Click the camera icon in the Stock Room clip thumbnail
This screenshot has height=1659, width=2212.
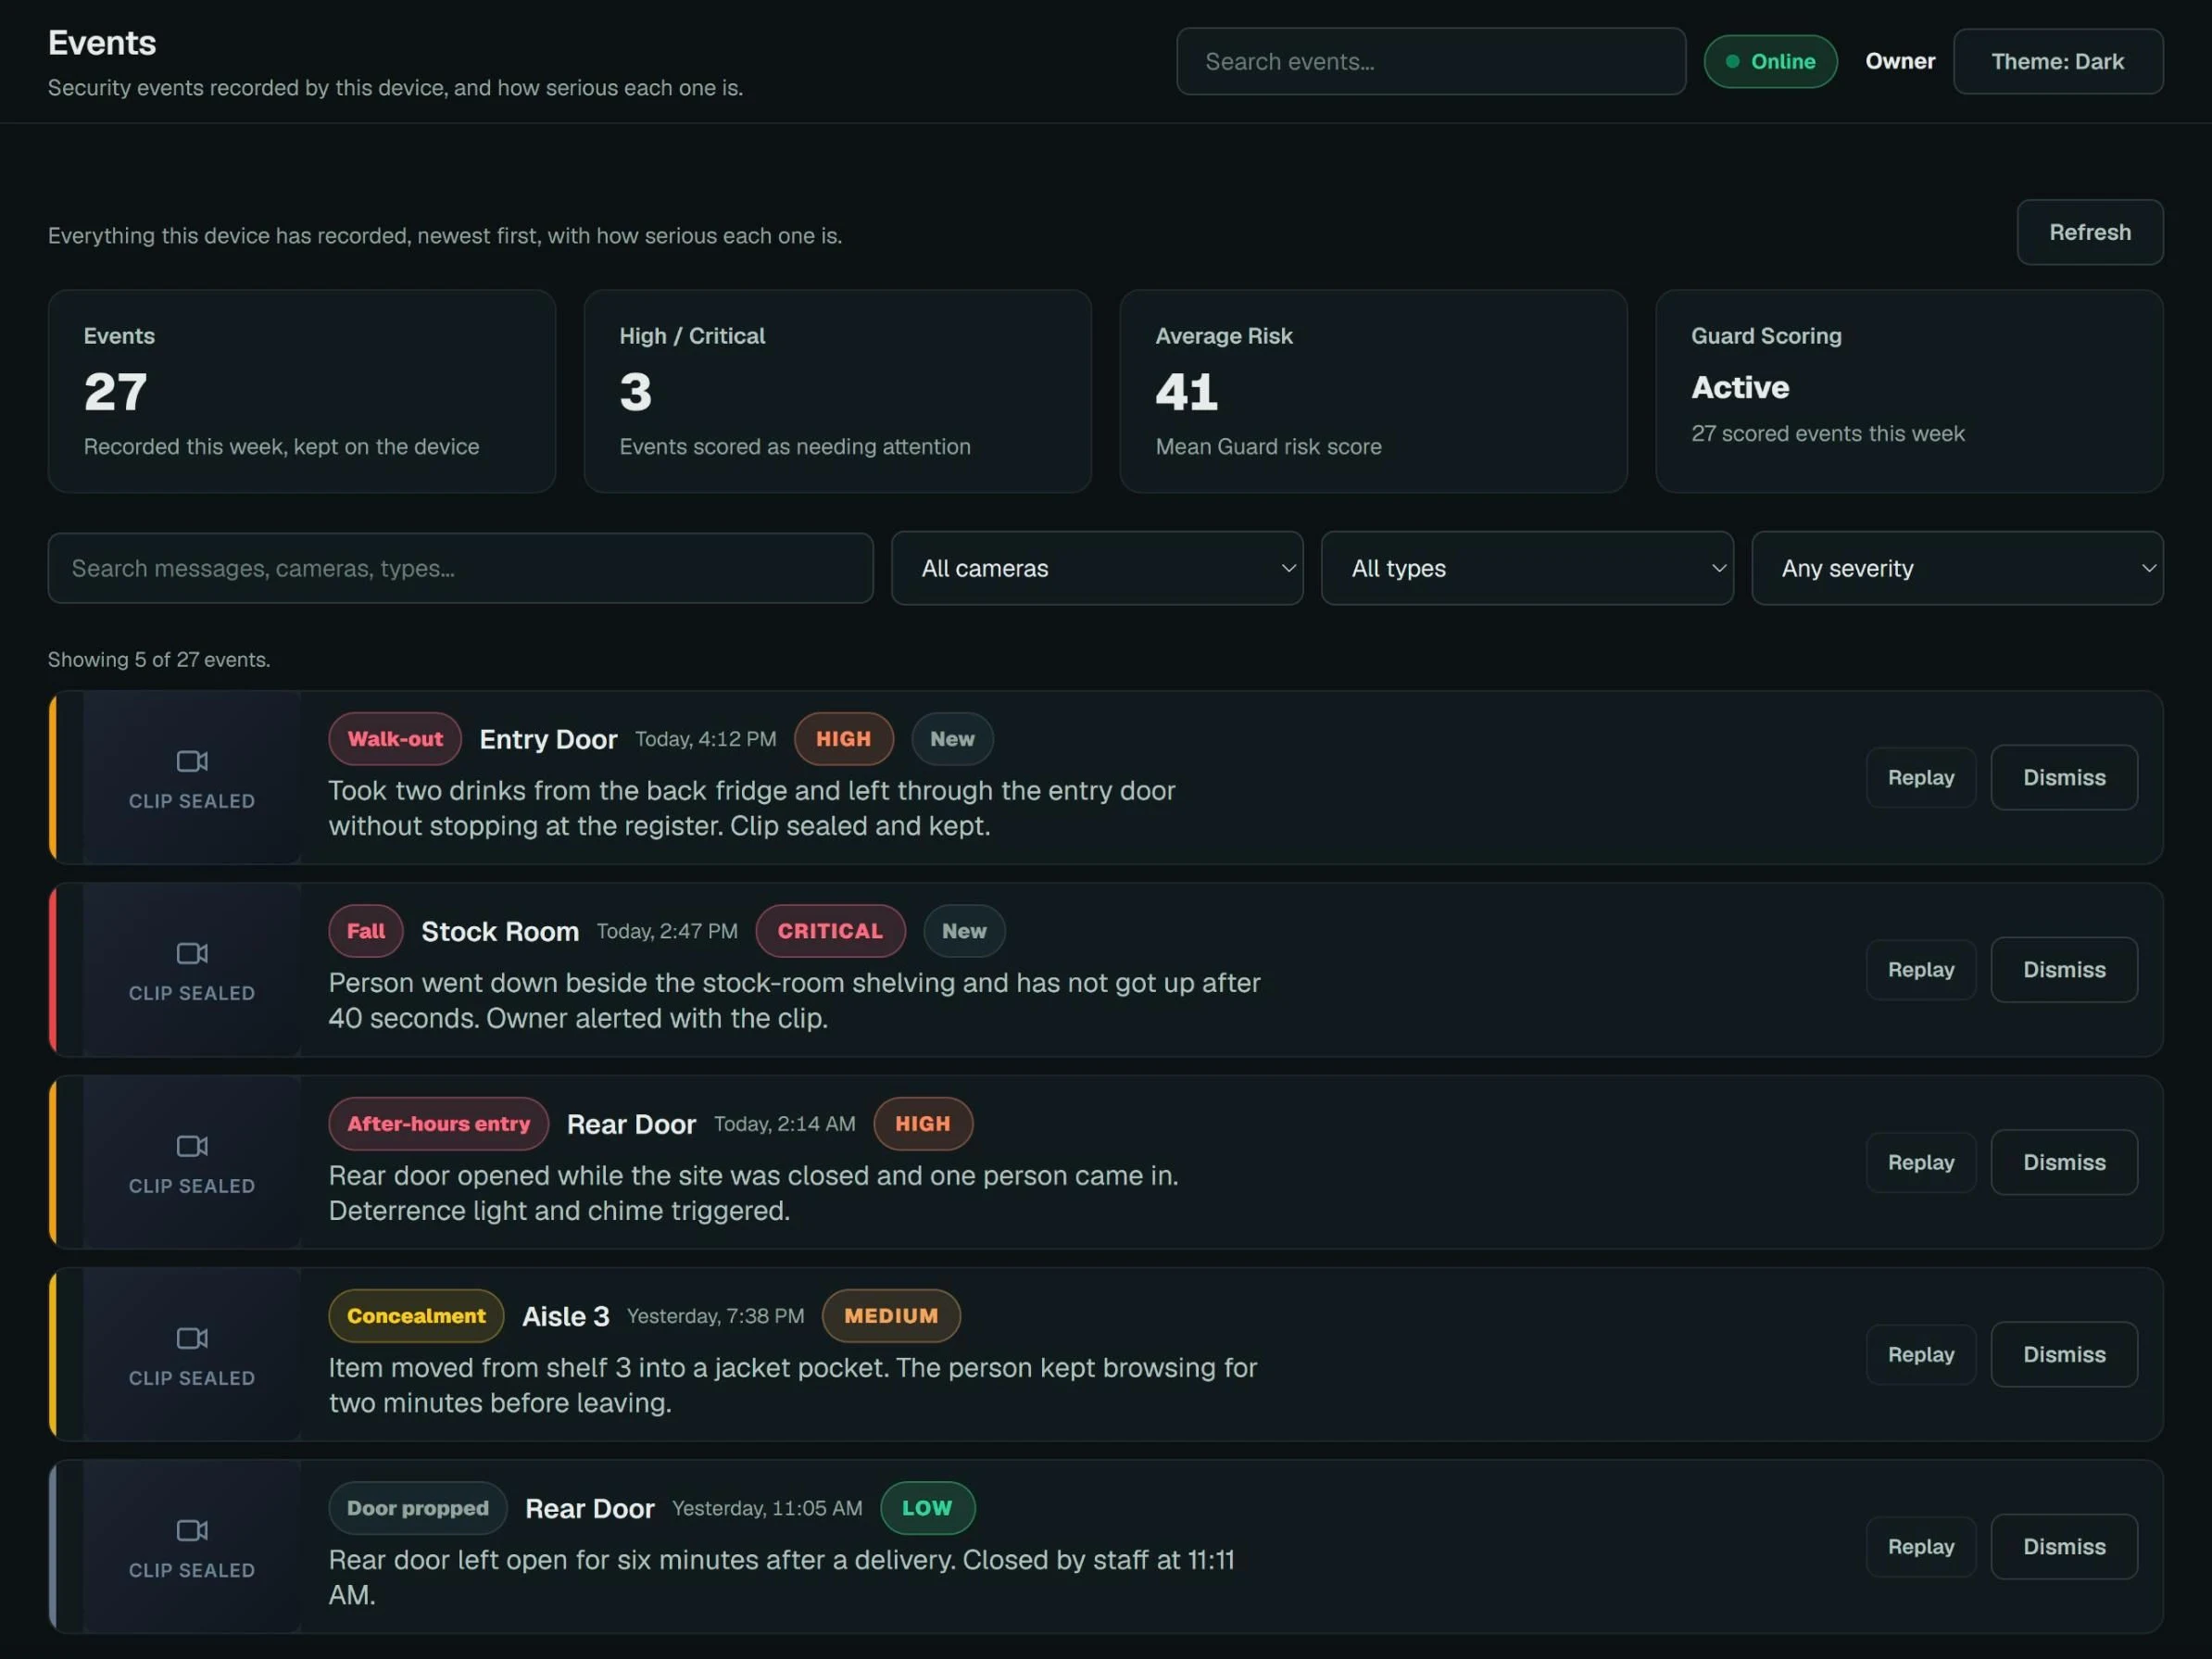pos(192,953)
